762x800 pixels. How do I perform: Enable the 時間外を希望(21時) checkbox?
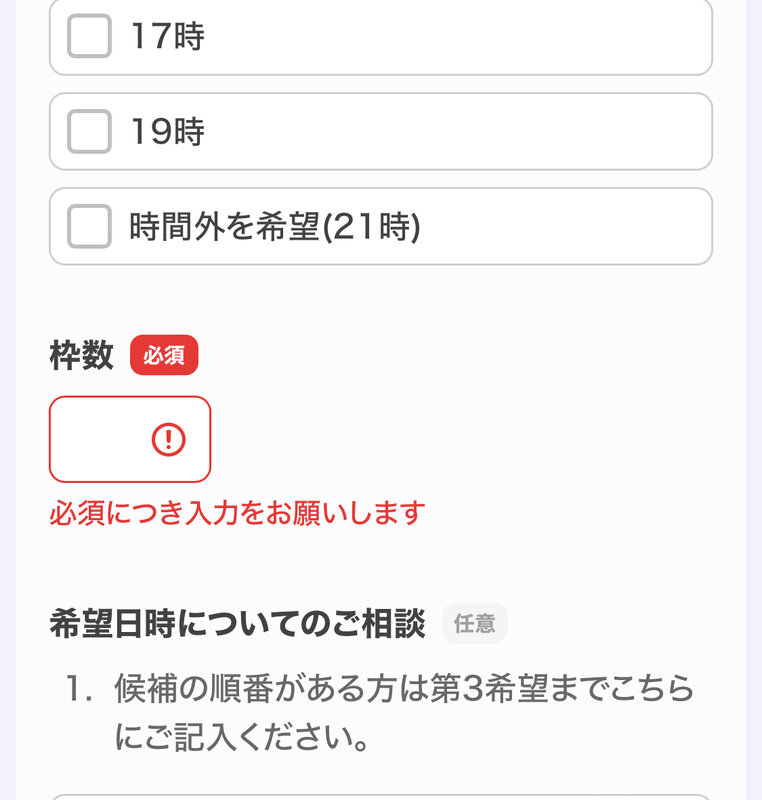pos(89,227)
